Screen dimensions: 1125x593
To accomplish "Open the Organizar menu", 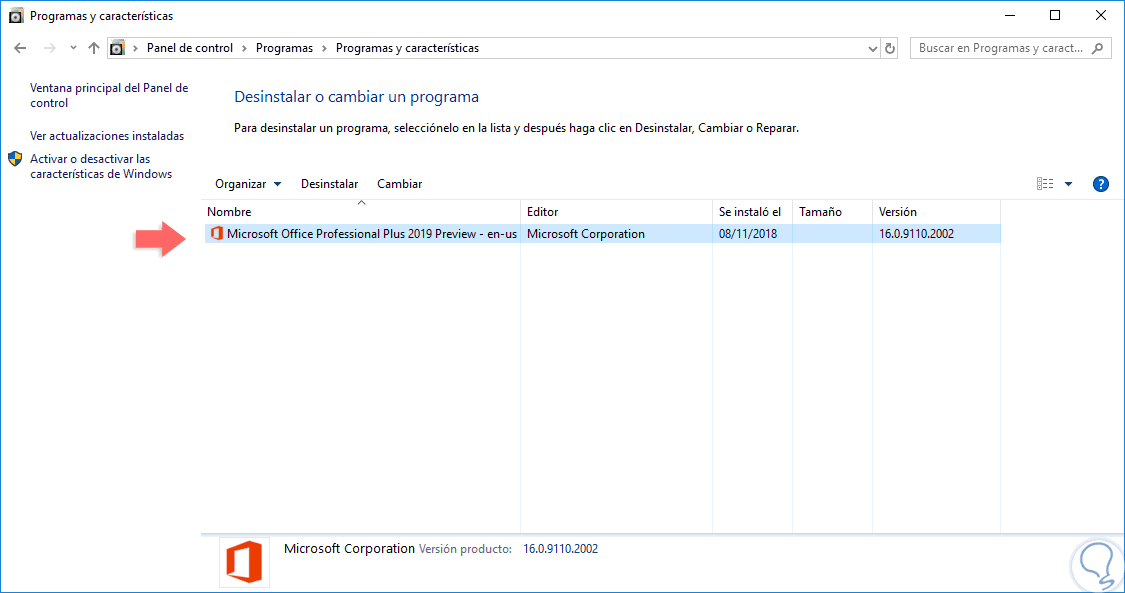I will [248, 184].
